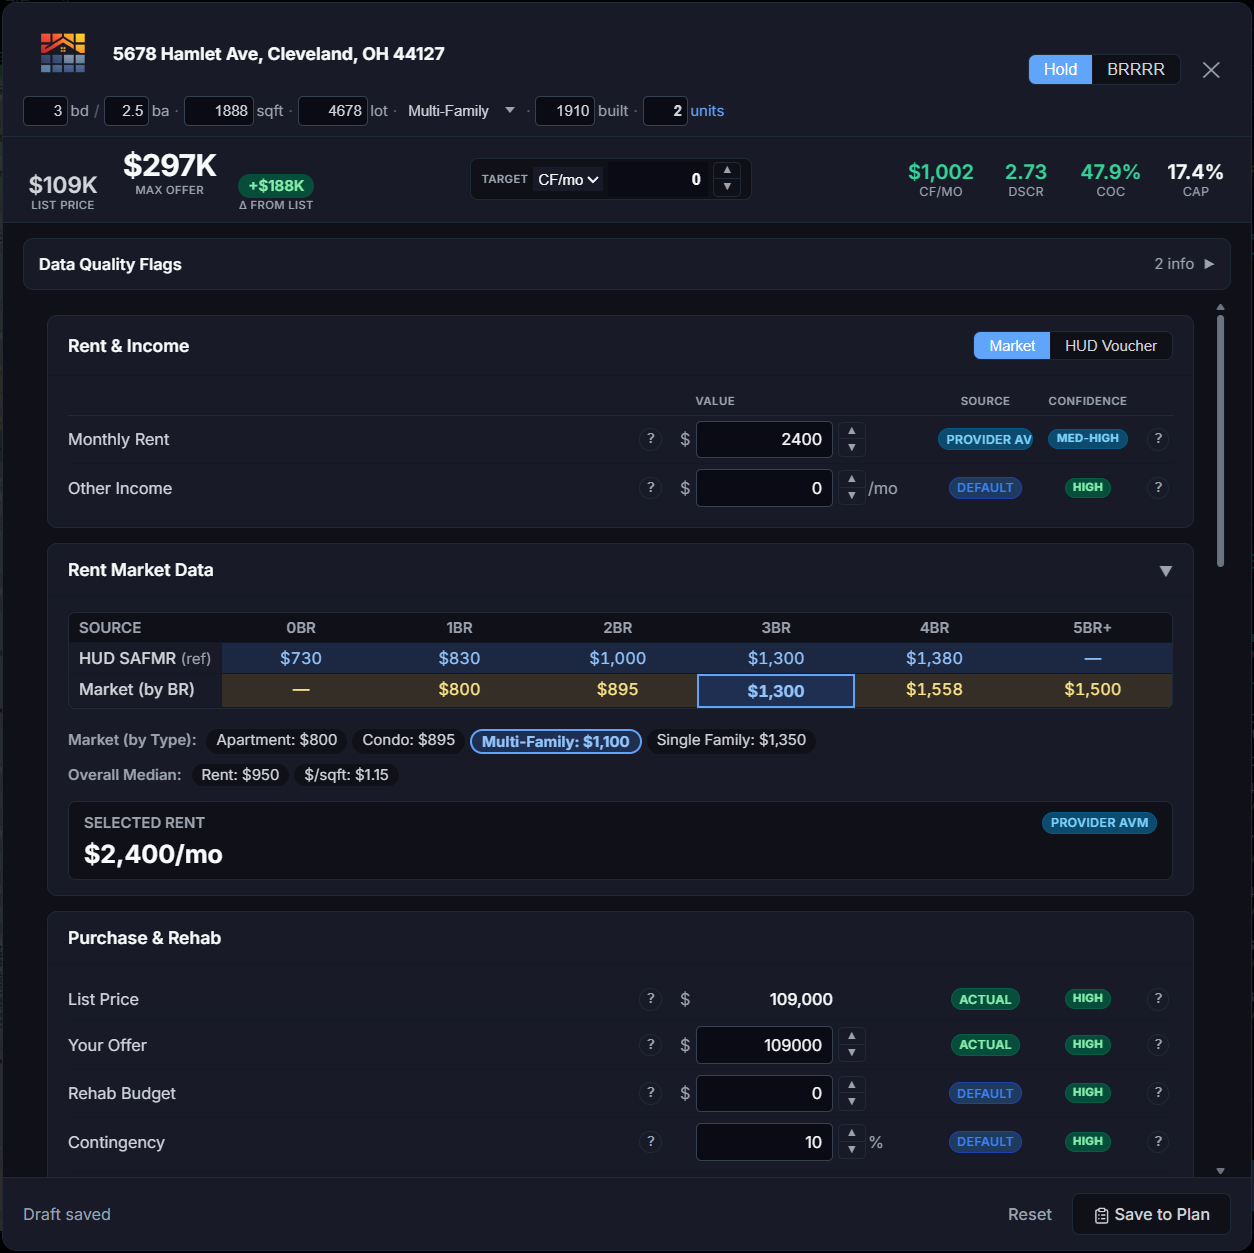Click the app logo icon in the header

(x=62, y=52)
